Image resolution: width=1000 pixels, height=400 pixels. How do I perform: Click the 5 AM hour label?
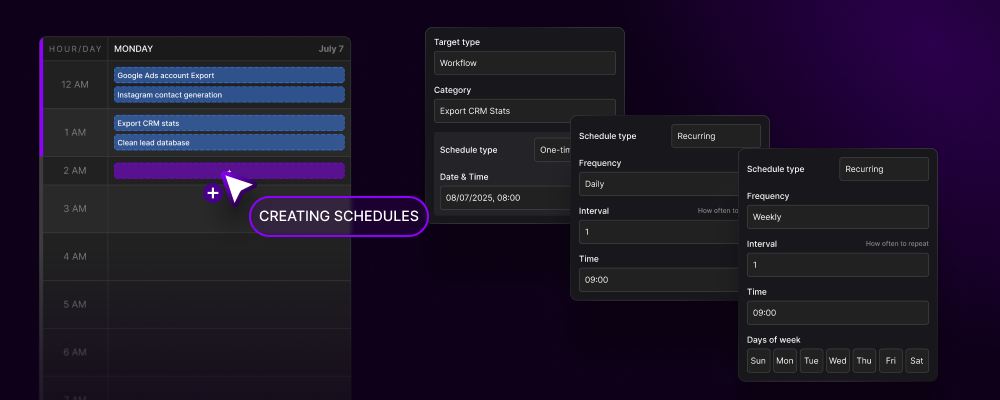coord(75,304)
